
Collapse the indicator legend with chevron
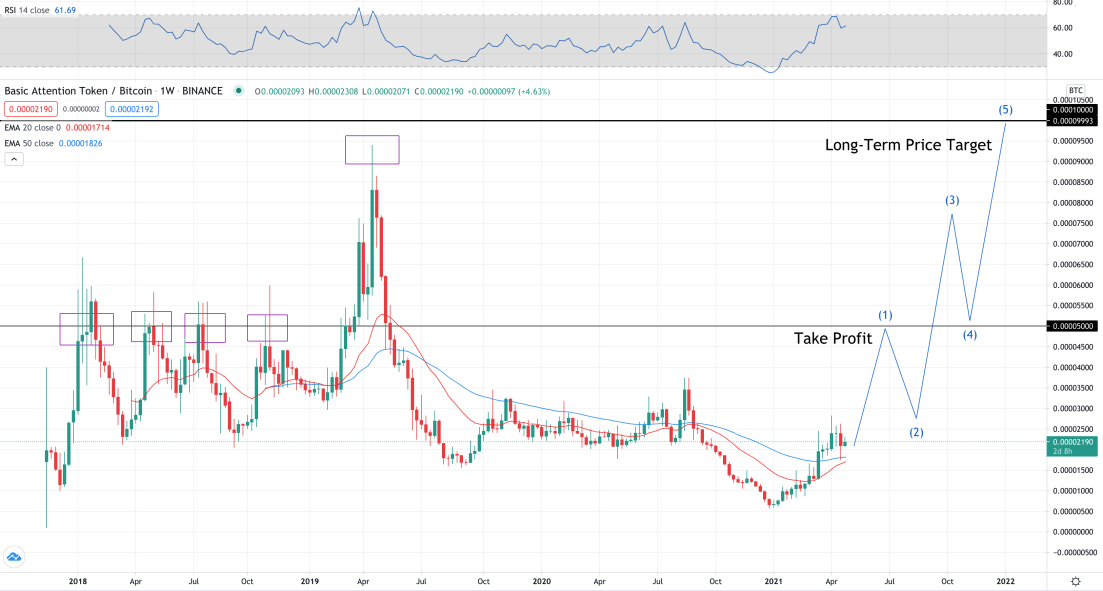[13, 160]
